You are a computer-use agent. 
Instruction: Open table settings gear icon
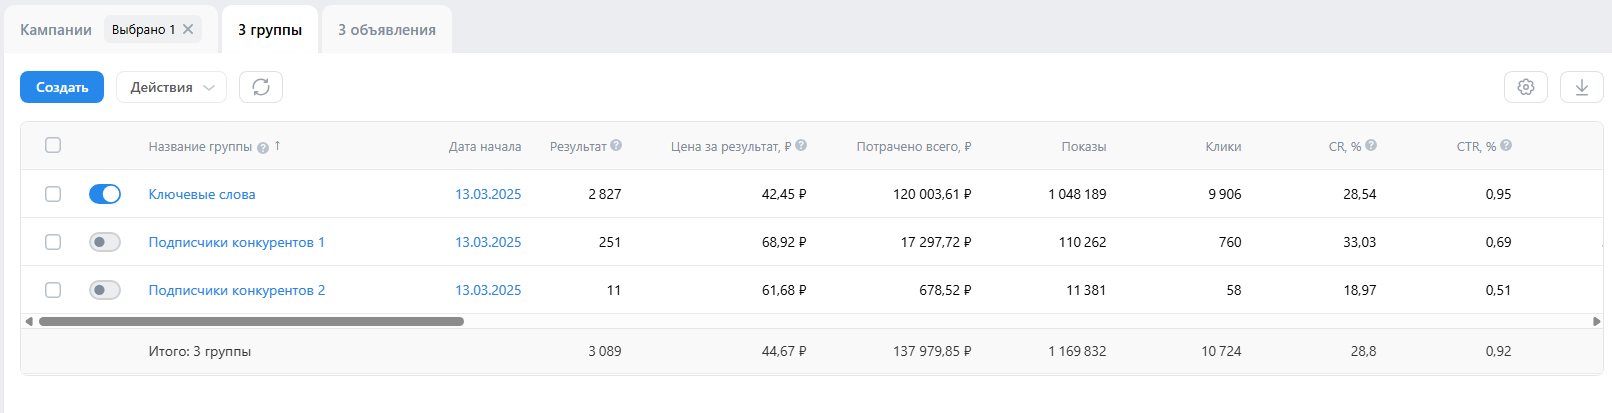1525,87
